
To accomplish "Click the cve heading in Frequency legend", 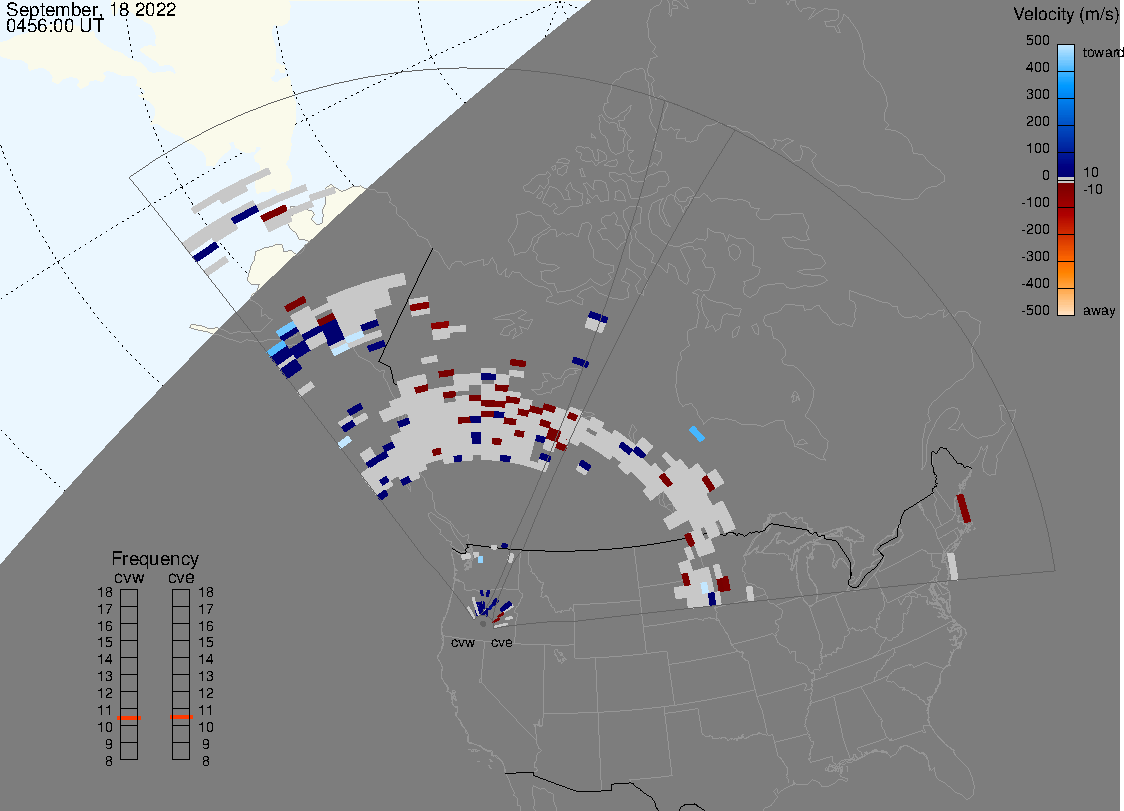I will point(181,577).
